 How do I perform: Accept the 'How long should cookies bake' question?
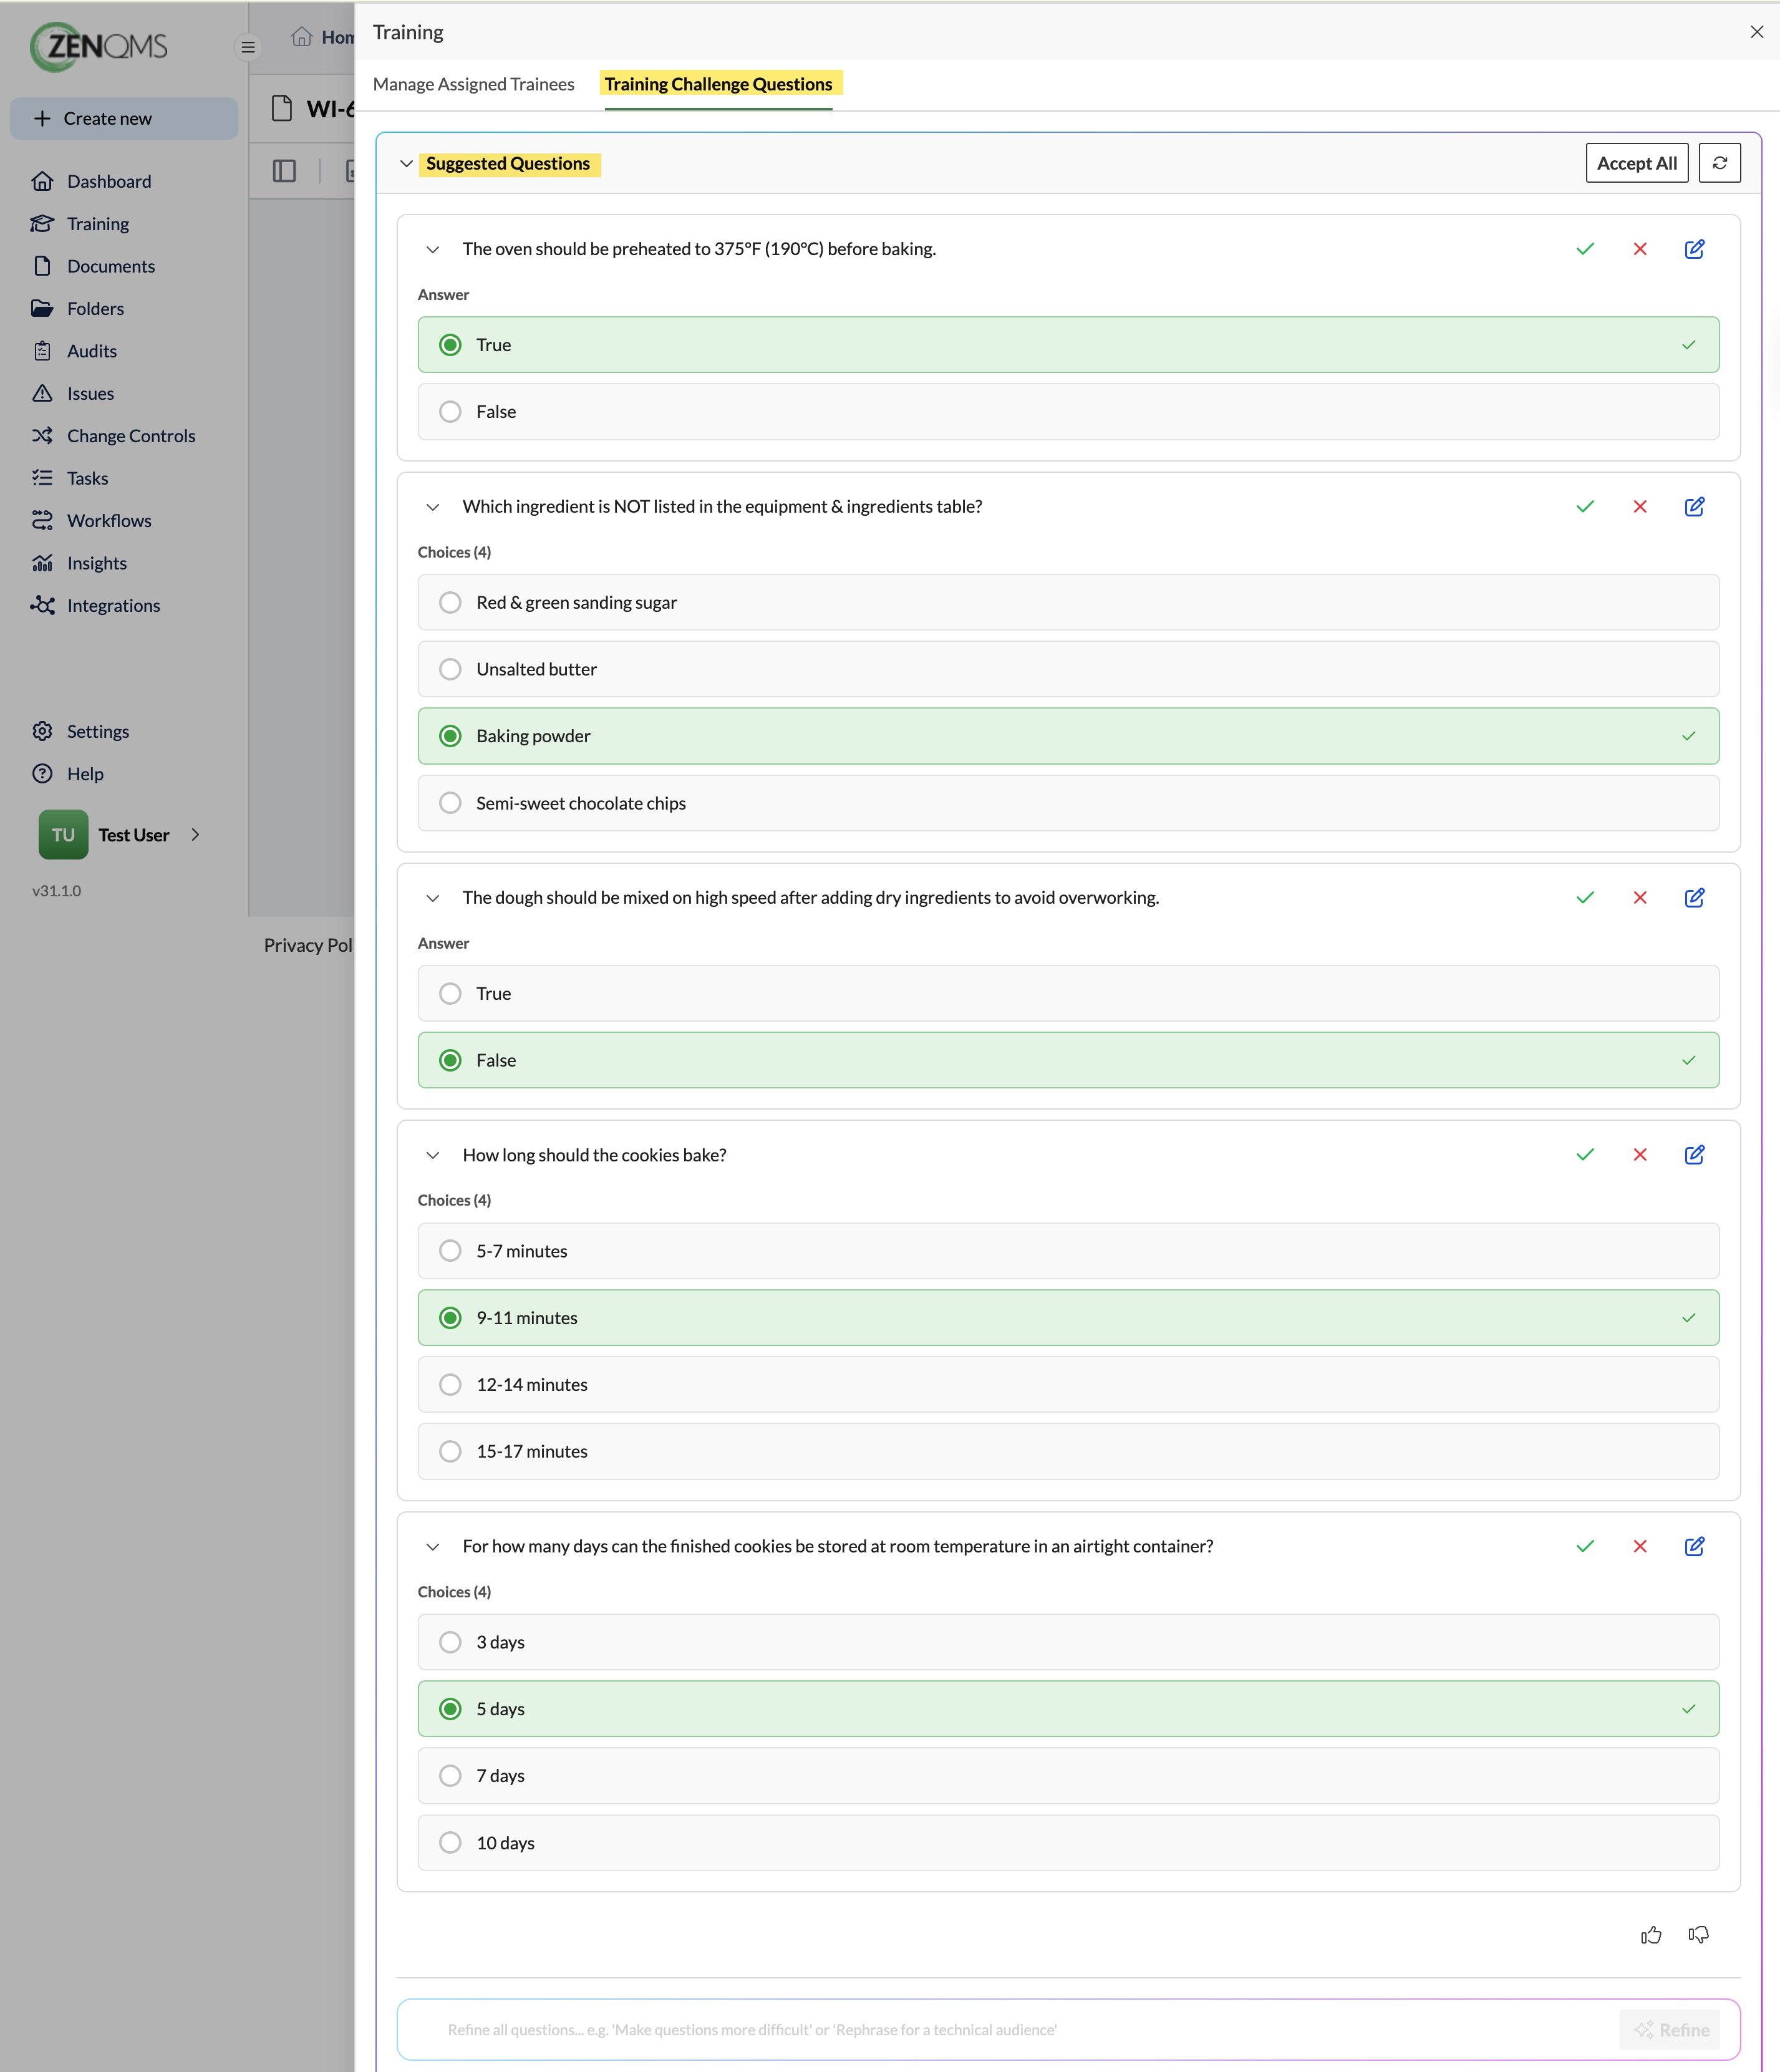click(1585, 1155)
